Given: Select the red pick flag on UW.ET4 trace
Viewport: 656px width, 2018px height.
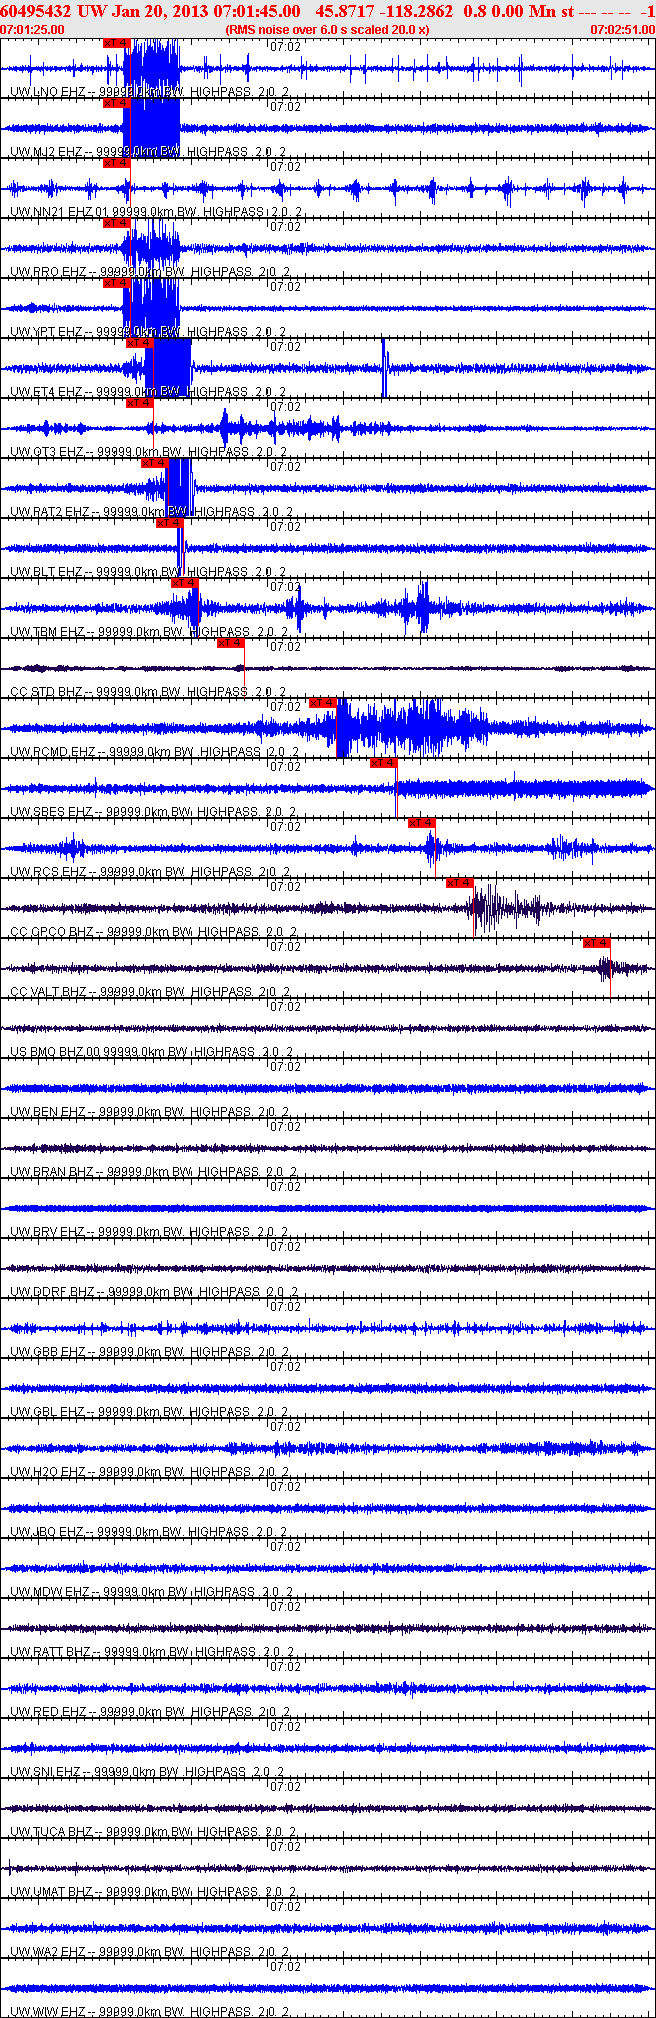Looking at the screenshot, I should pyautogui.click(x=140, y=343).
